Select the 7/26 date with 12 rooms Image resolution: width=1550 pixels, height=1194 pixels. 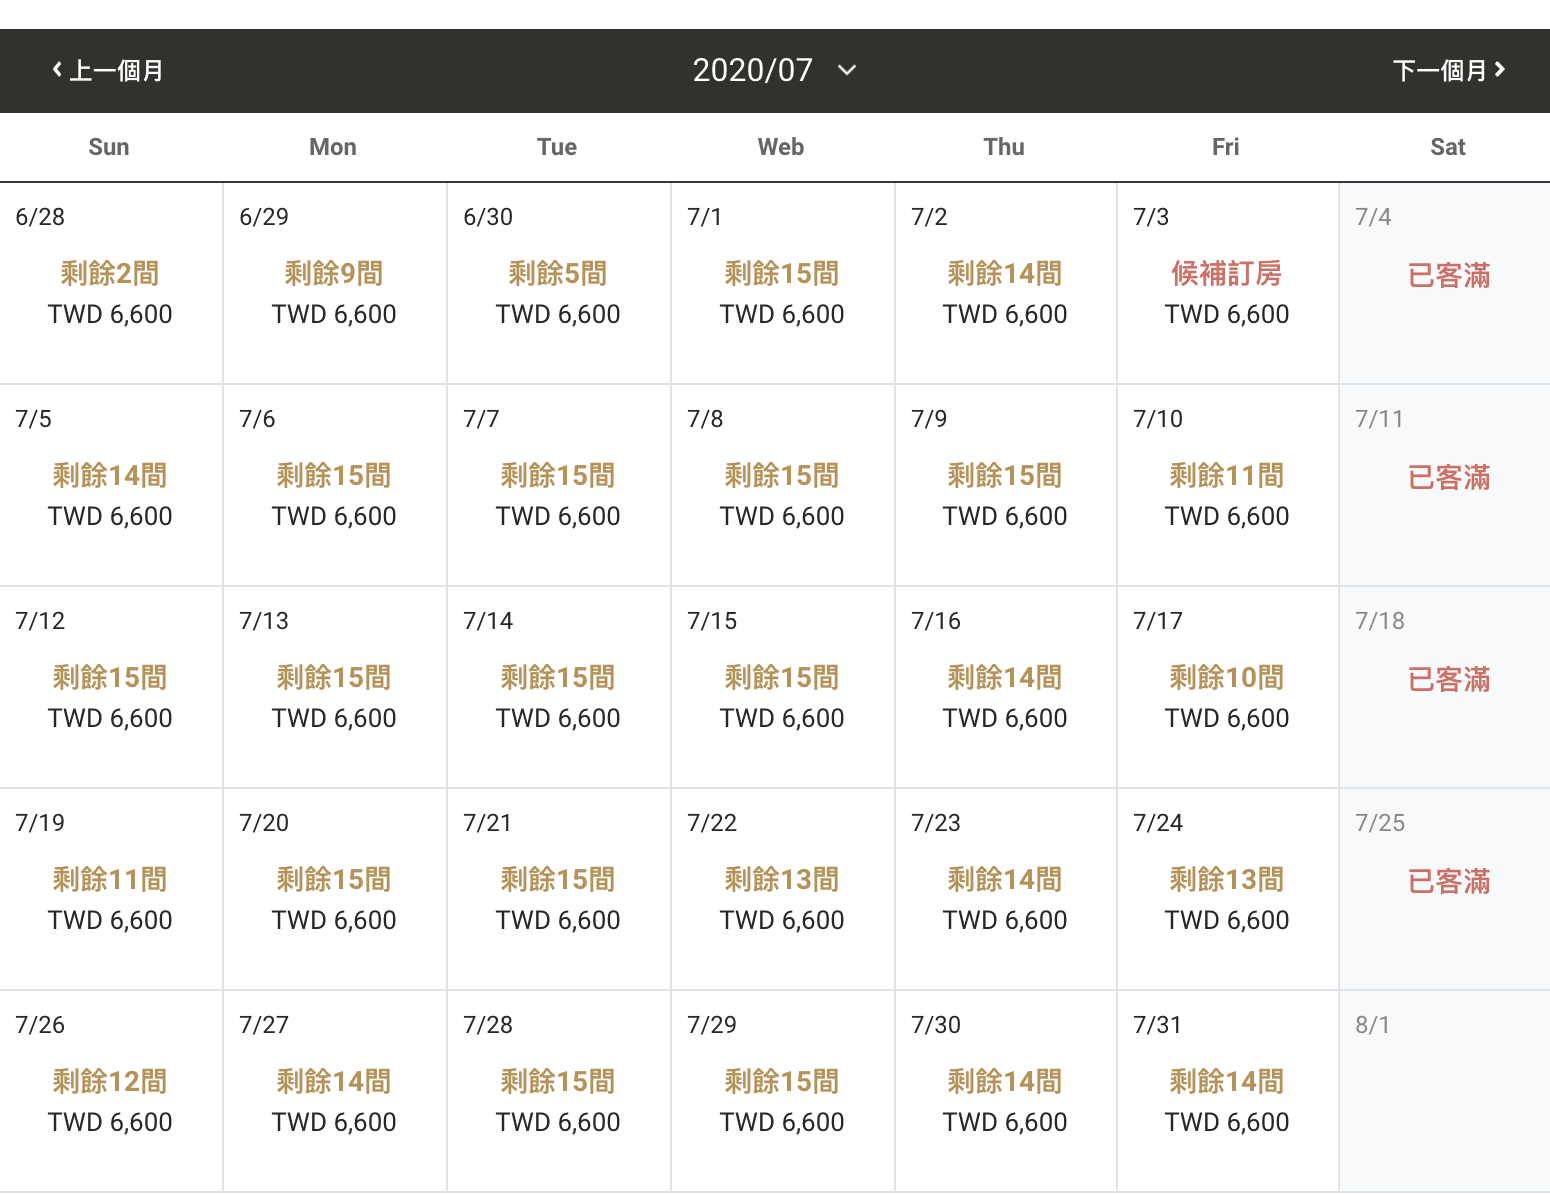[x=111, y=1091]
